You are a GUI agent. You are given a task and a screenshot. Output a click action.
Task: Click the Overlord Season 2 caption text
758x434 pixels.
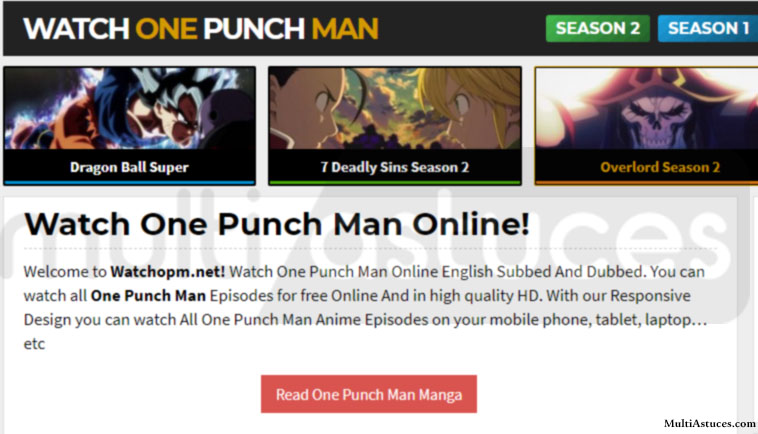tap(660, 167)
